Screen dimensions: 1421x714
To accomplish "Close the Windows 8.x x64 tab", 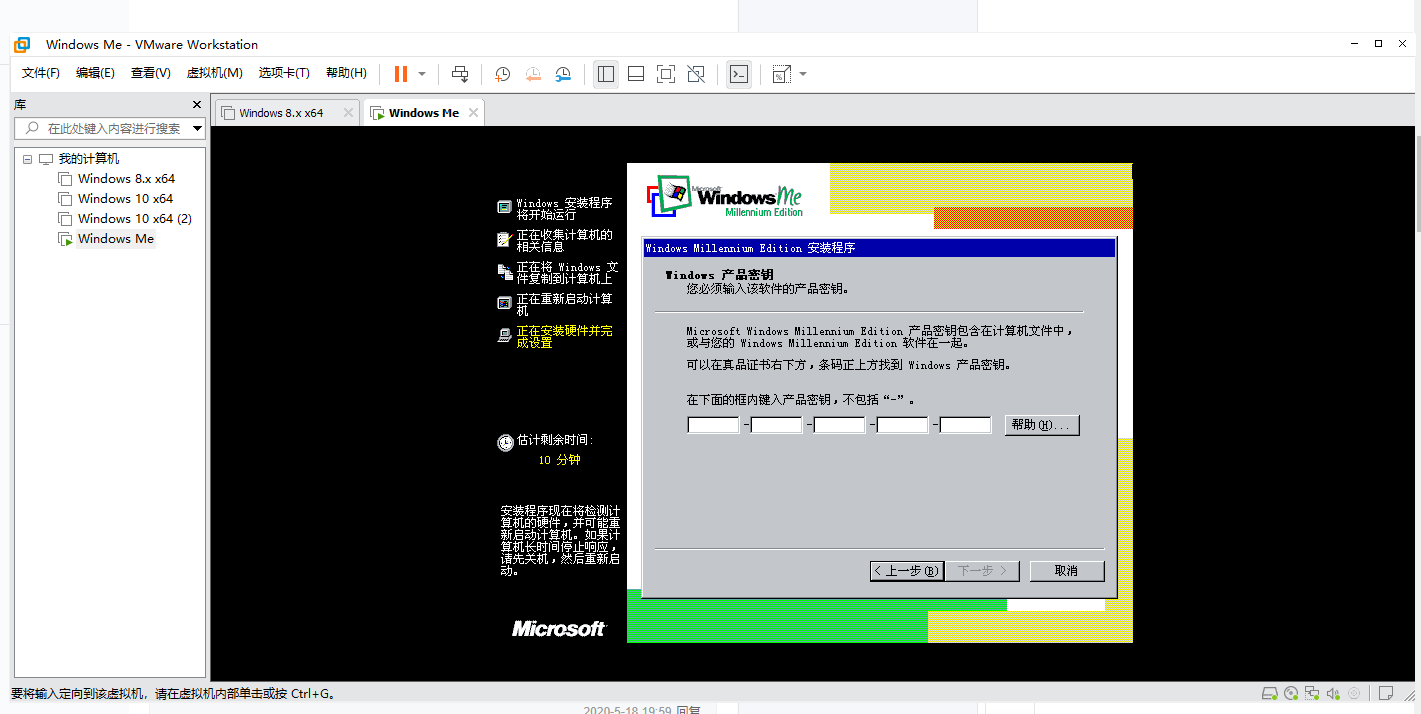I will [348, 113].
